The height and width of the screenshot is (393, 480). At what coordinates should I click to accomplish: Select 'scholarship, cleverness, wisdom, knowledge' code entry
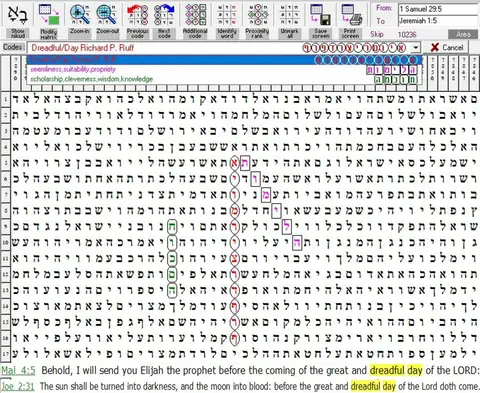(224, 79)
